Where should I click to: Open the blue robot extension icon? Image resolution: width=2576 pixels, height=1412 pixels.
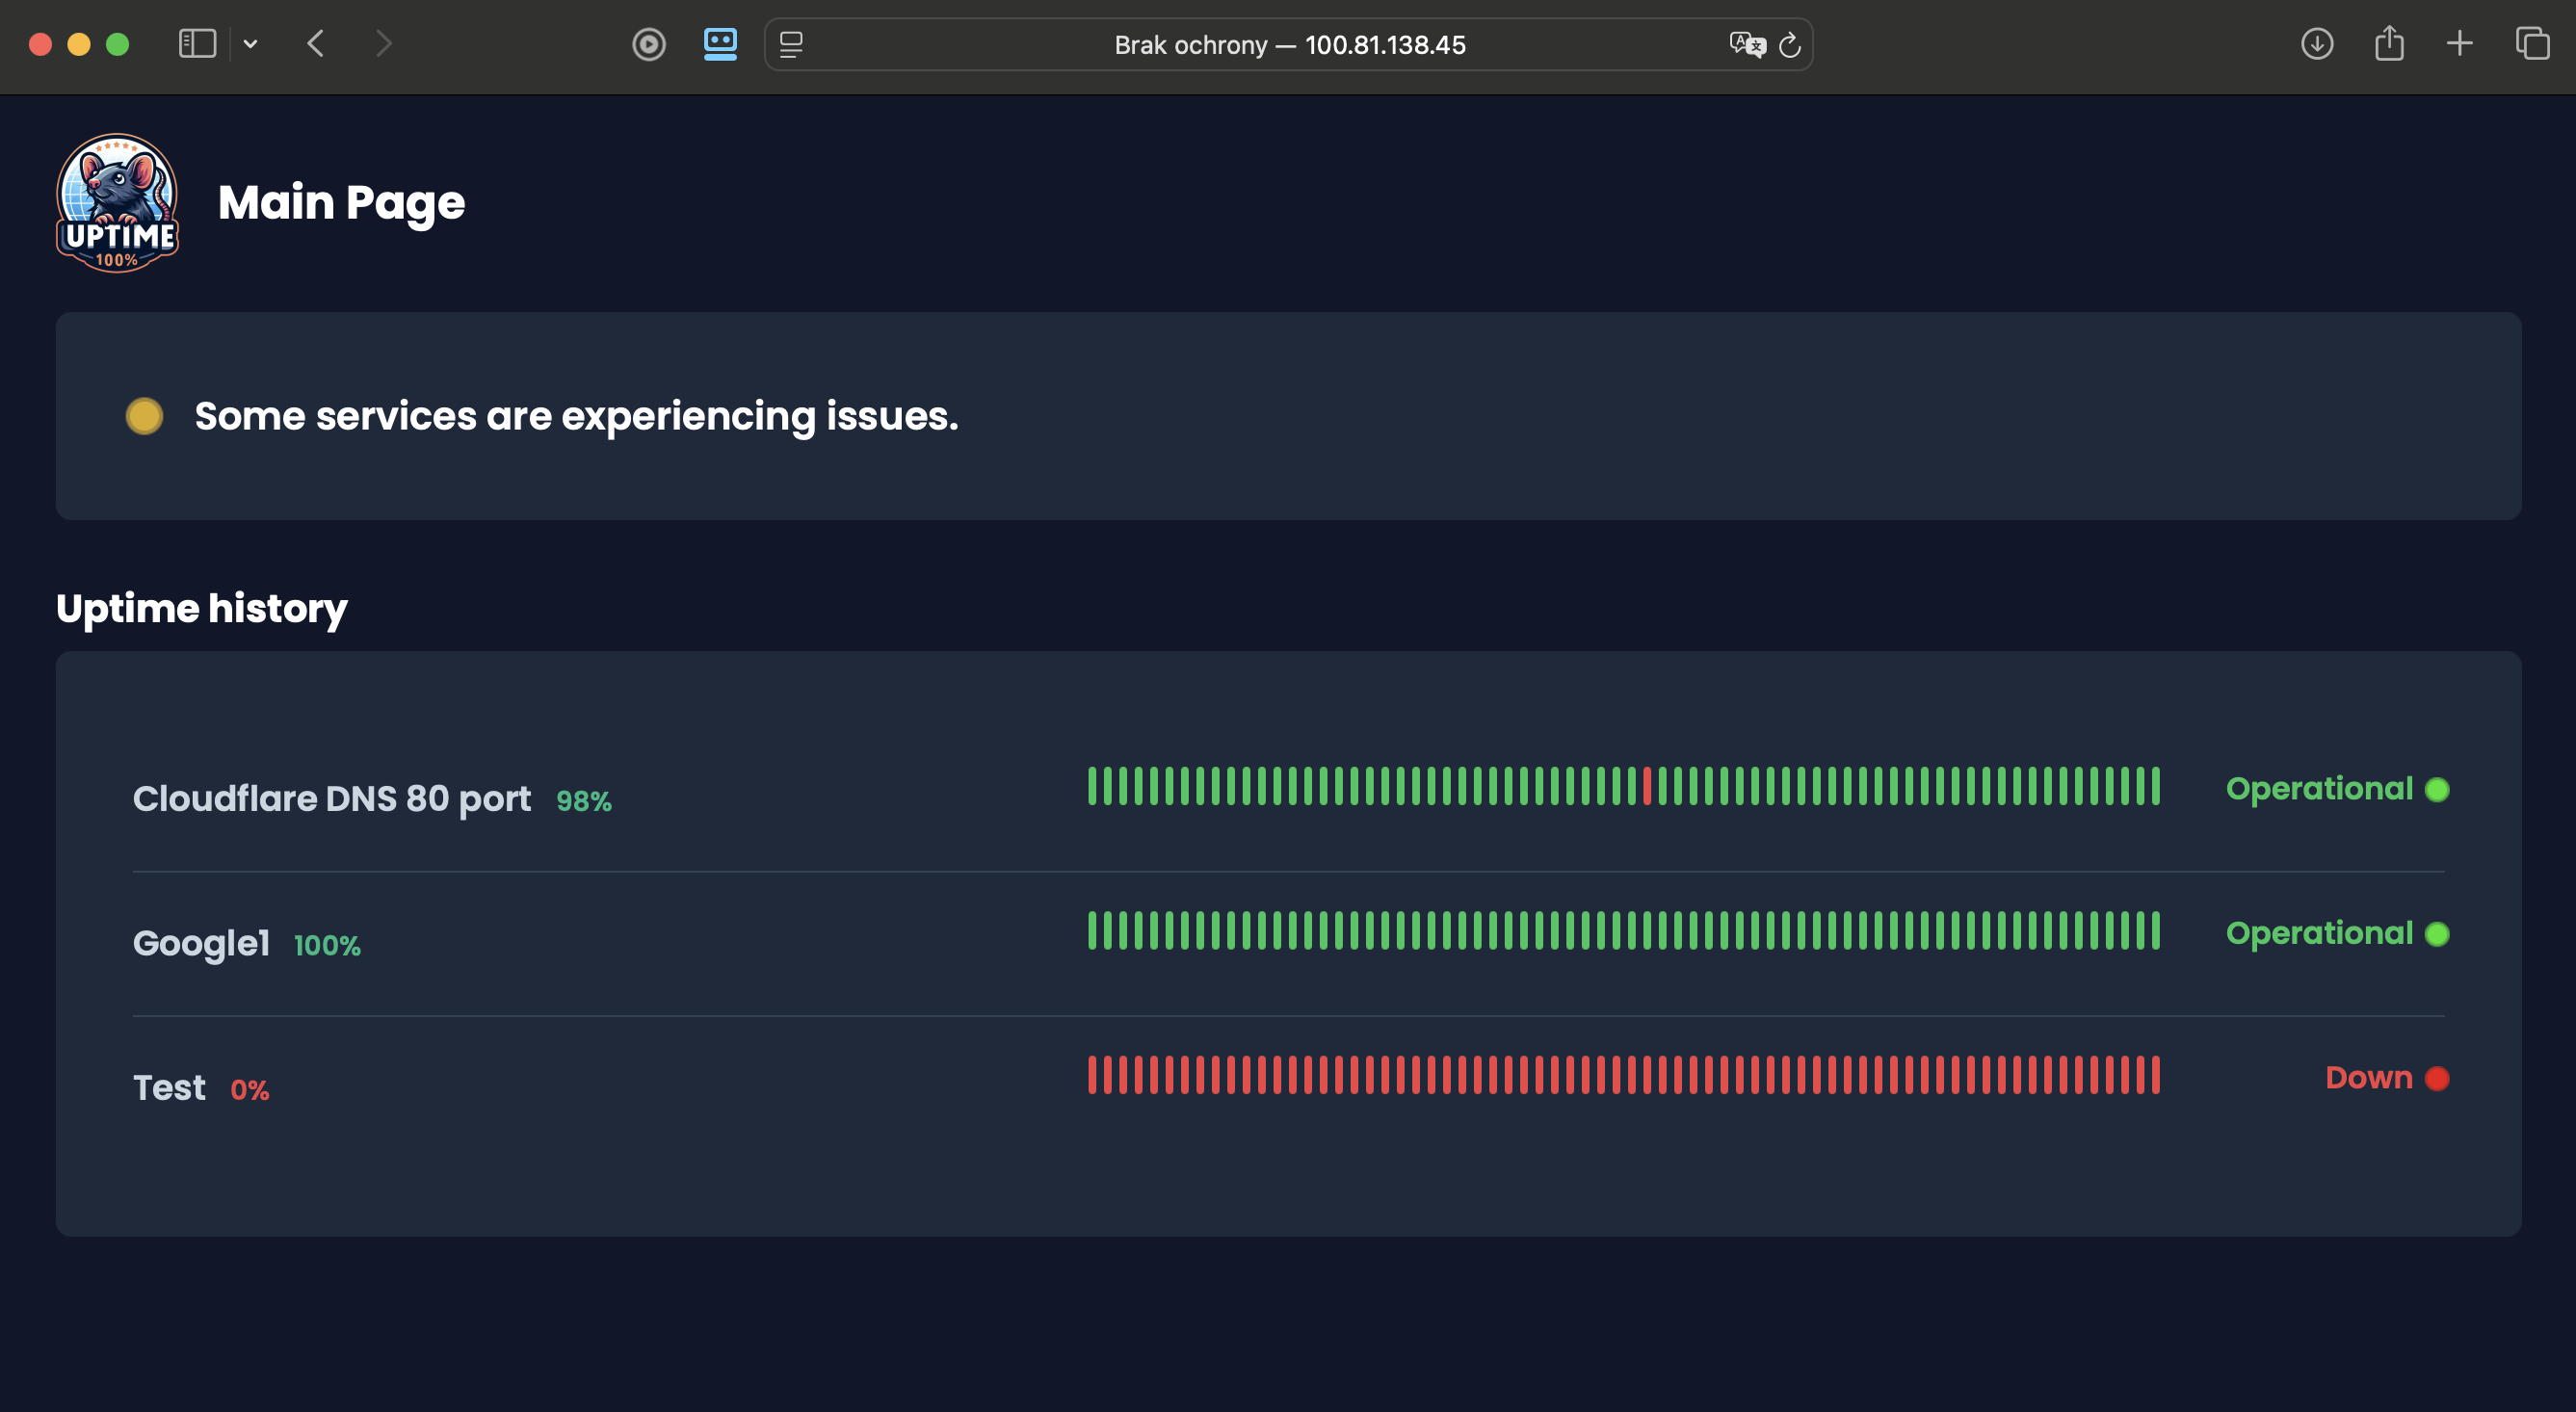720,44
